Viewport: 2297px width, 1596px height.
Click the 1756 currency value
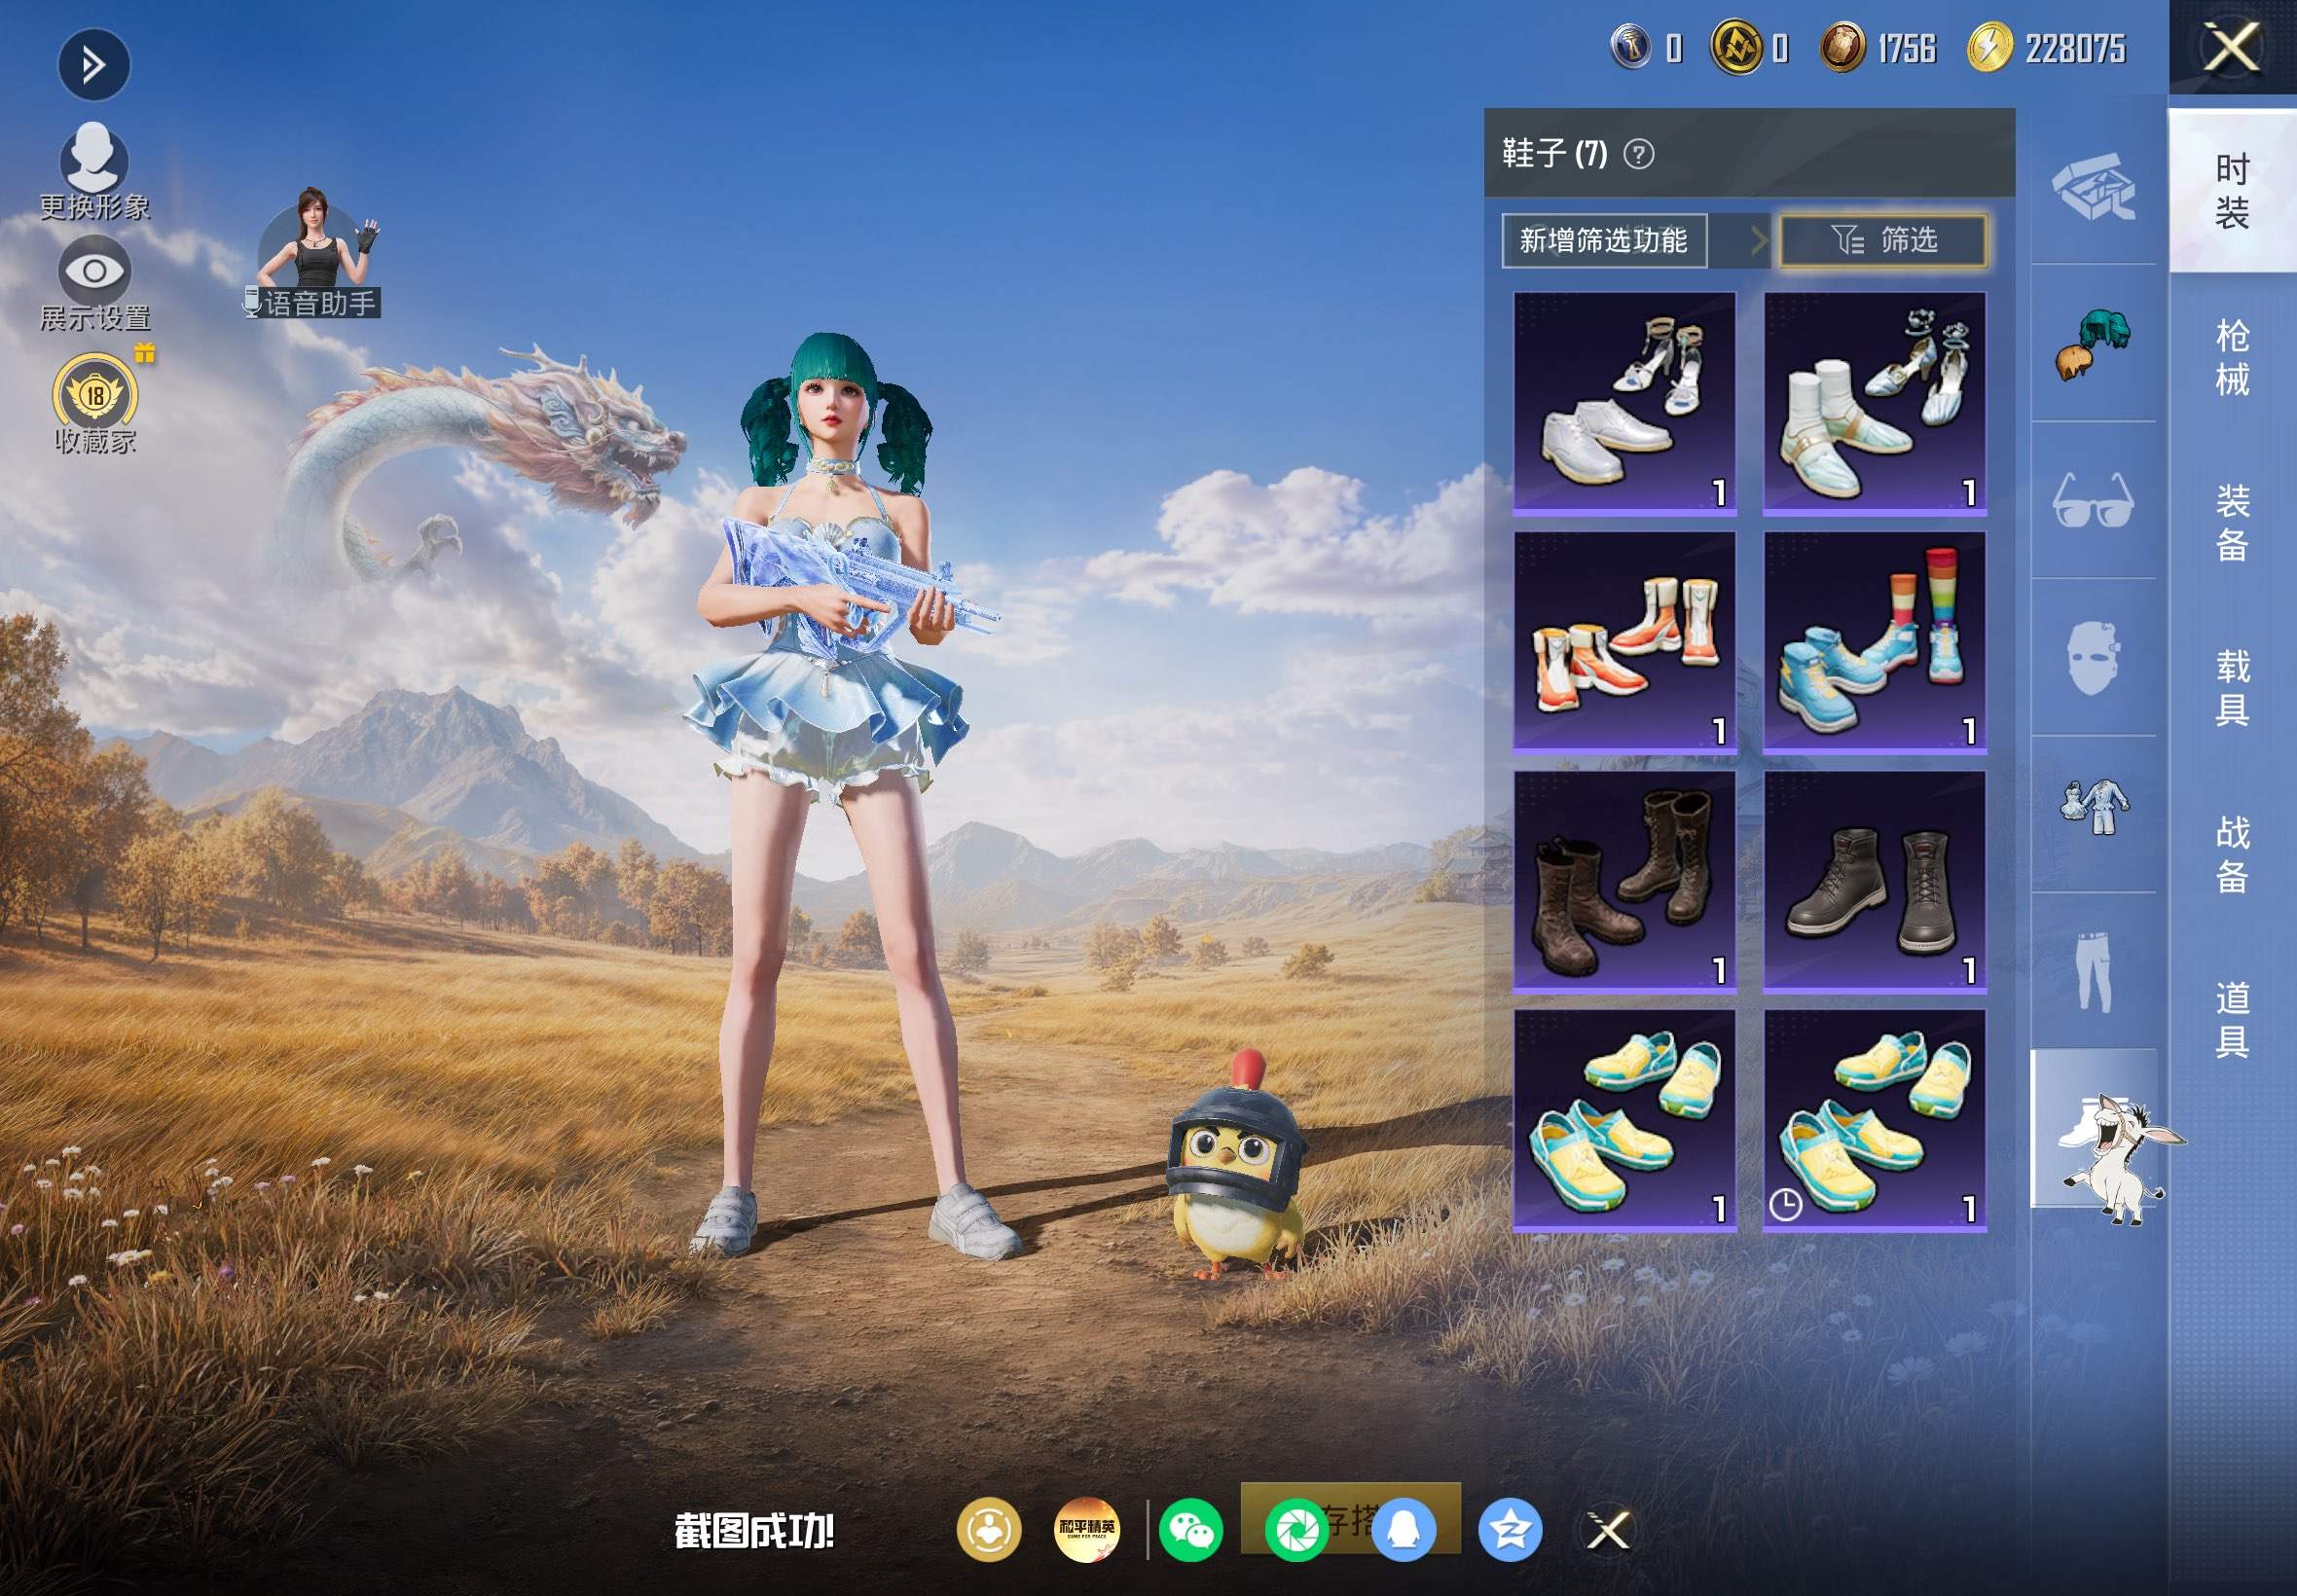point(1906,48)
